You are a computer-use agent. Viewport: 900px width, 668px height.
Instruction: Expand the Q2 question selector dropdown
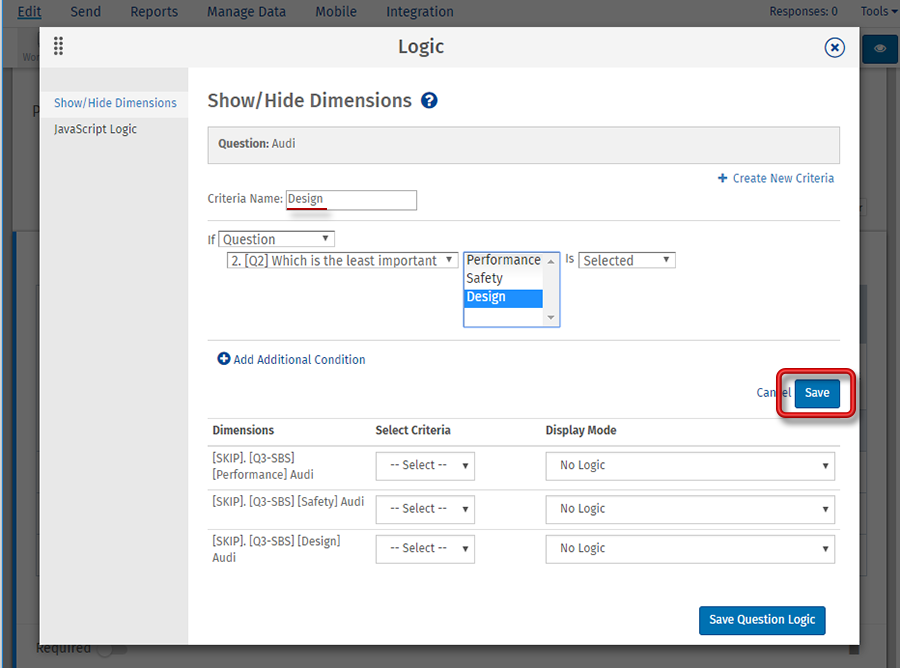click(342, 260)
